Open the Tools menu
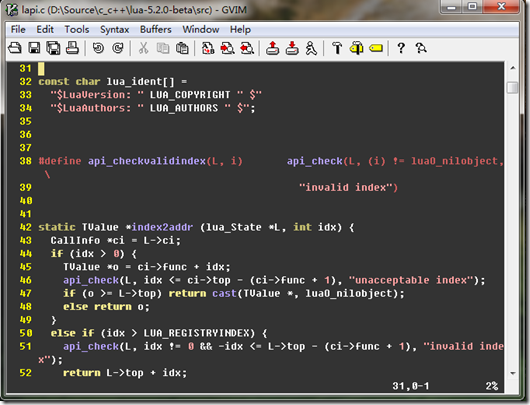 77,29
